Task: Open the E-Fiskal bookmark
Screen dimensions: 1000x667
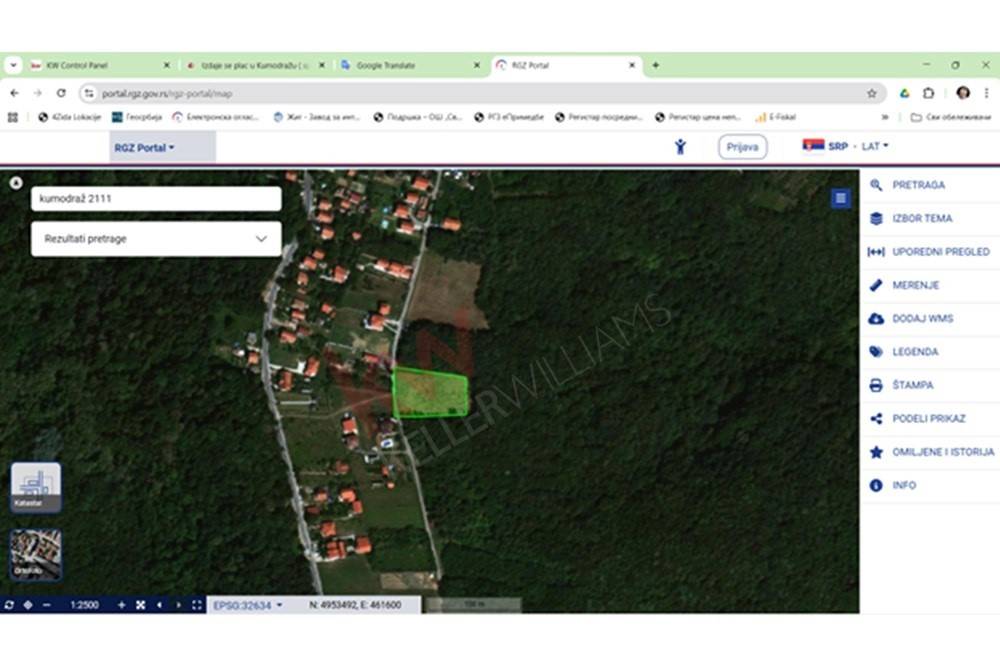Action: tap(776, 117)
